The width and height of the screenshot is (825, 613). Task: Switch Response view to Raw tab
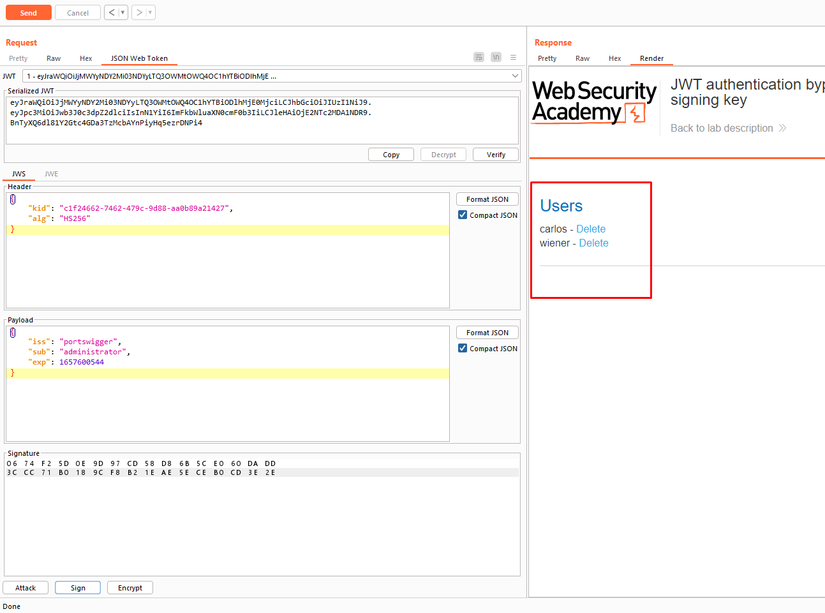coord(582,58)
